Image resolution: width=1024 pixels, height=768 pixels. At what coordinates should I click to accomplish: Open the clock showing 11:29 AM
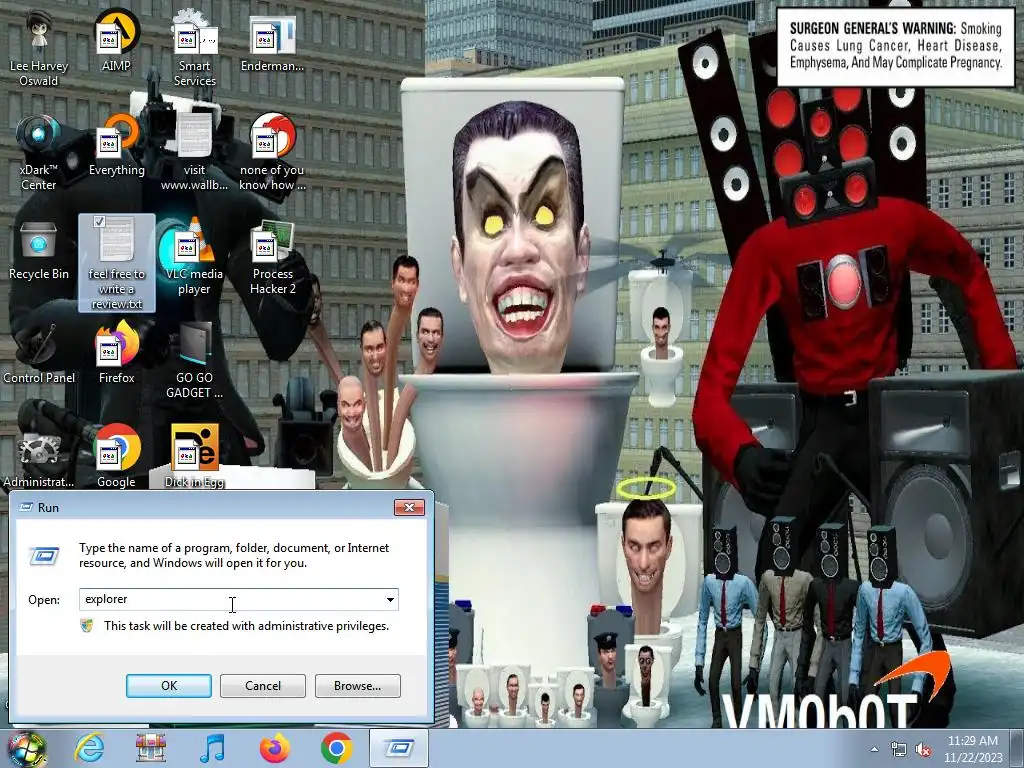pyautogui.click(x=973, y=749)
